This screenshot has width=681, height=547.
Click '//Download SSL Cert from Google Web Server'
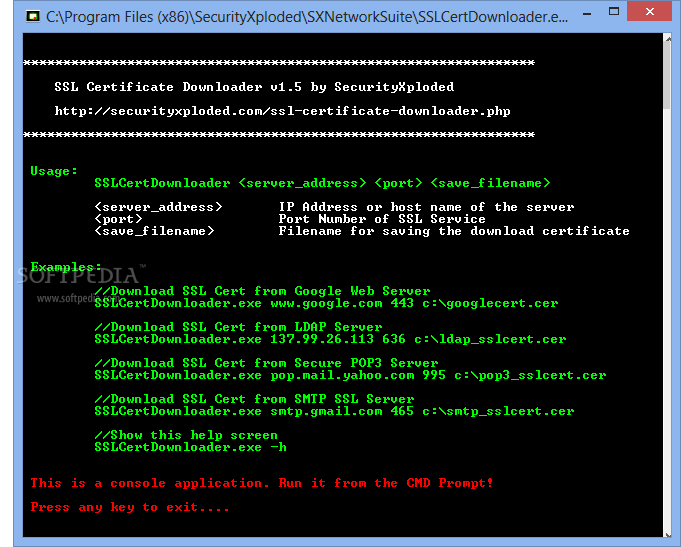(262, 291)
